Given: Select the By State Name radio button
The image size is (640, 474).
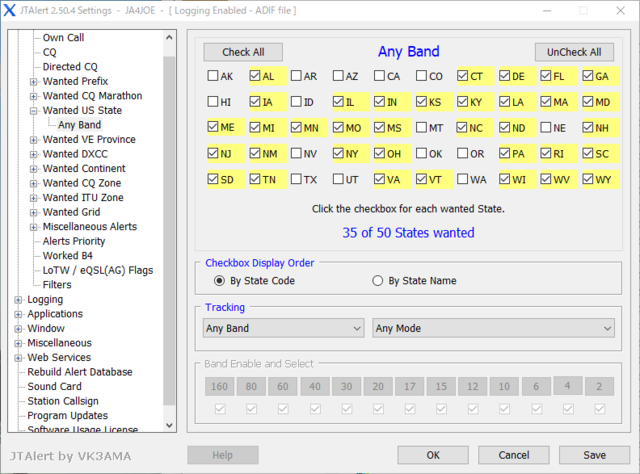Looking at the screenshot, I should [378, 281].
